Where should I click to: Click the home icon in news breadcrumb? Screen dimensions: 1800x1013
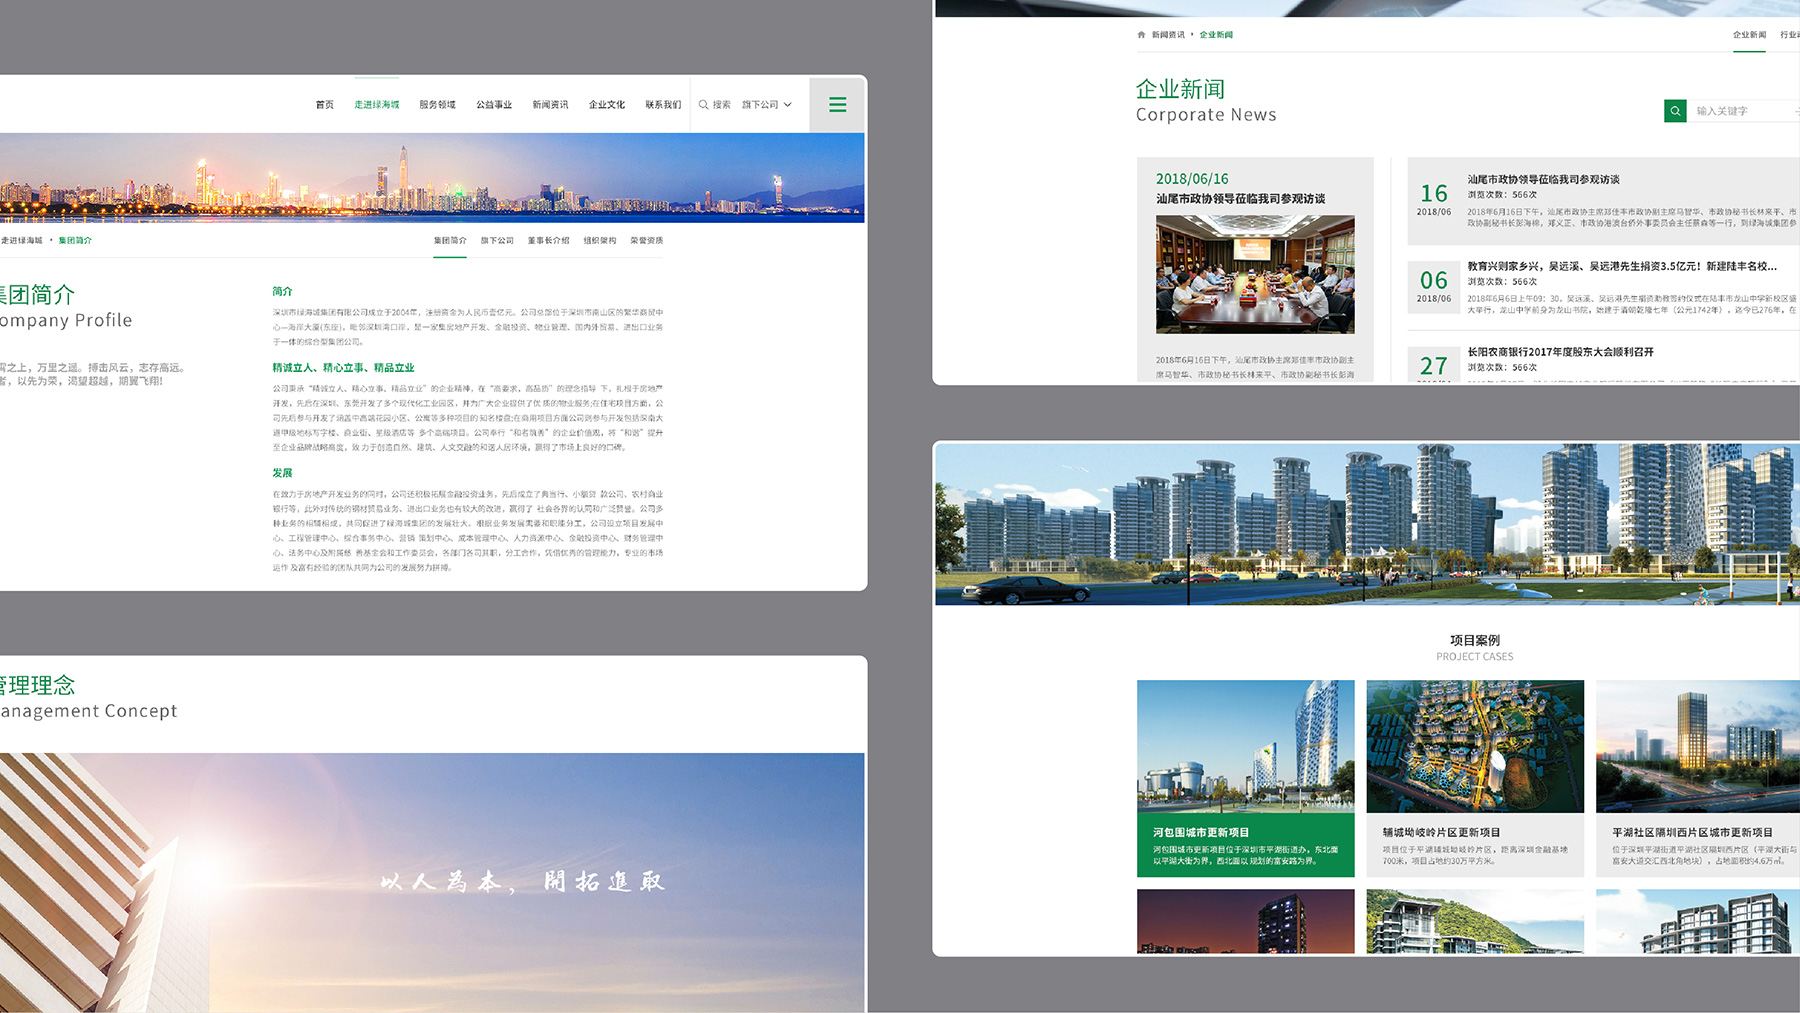coord(1141,35)
